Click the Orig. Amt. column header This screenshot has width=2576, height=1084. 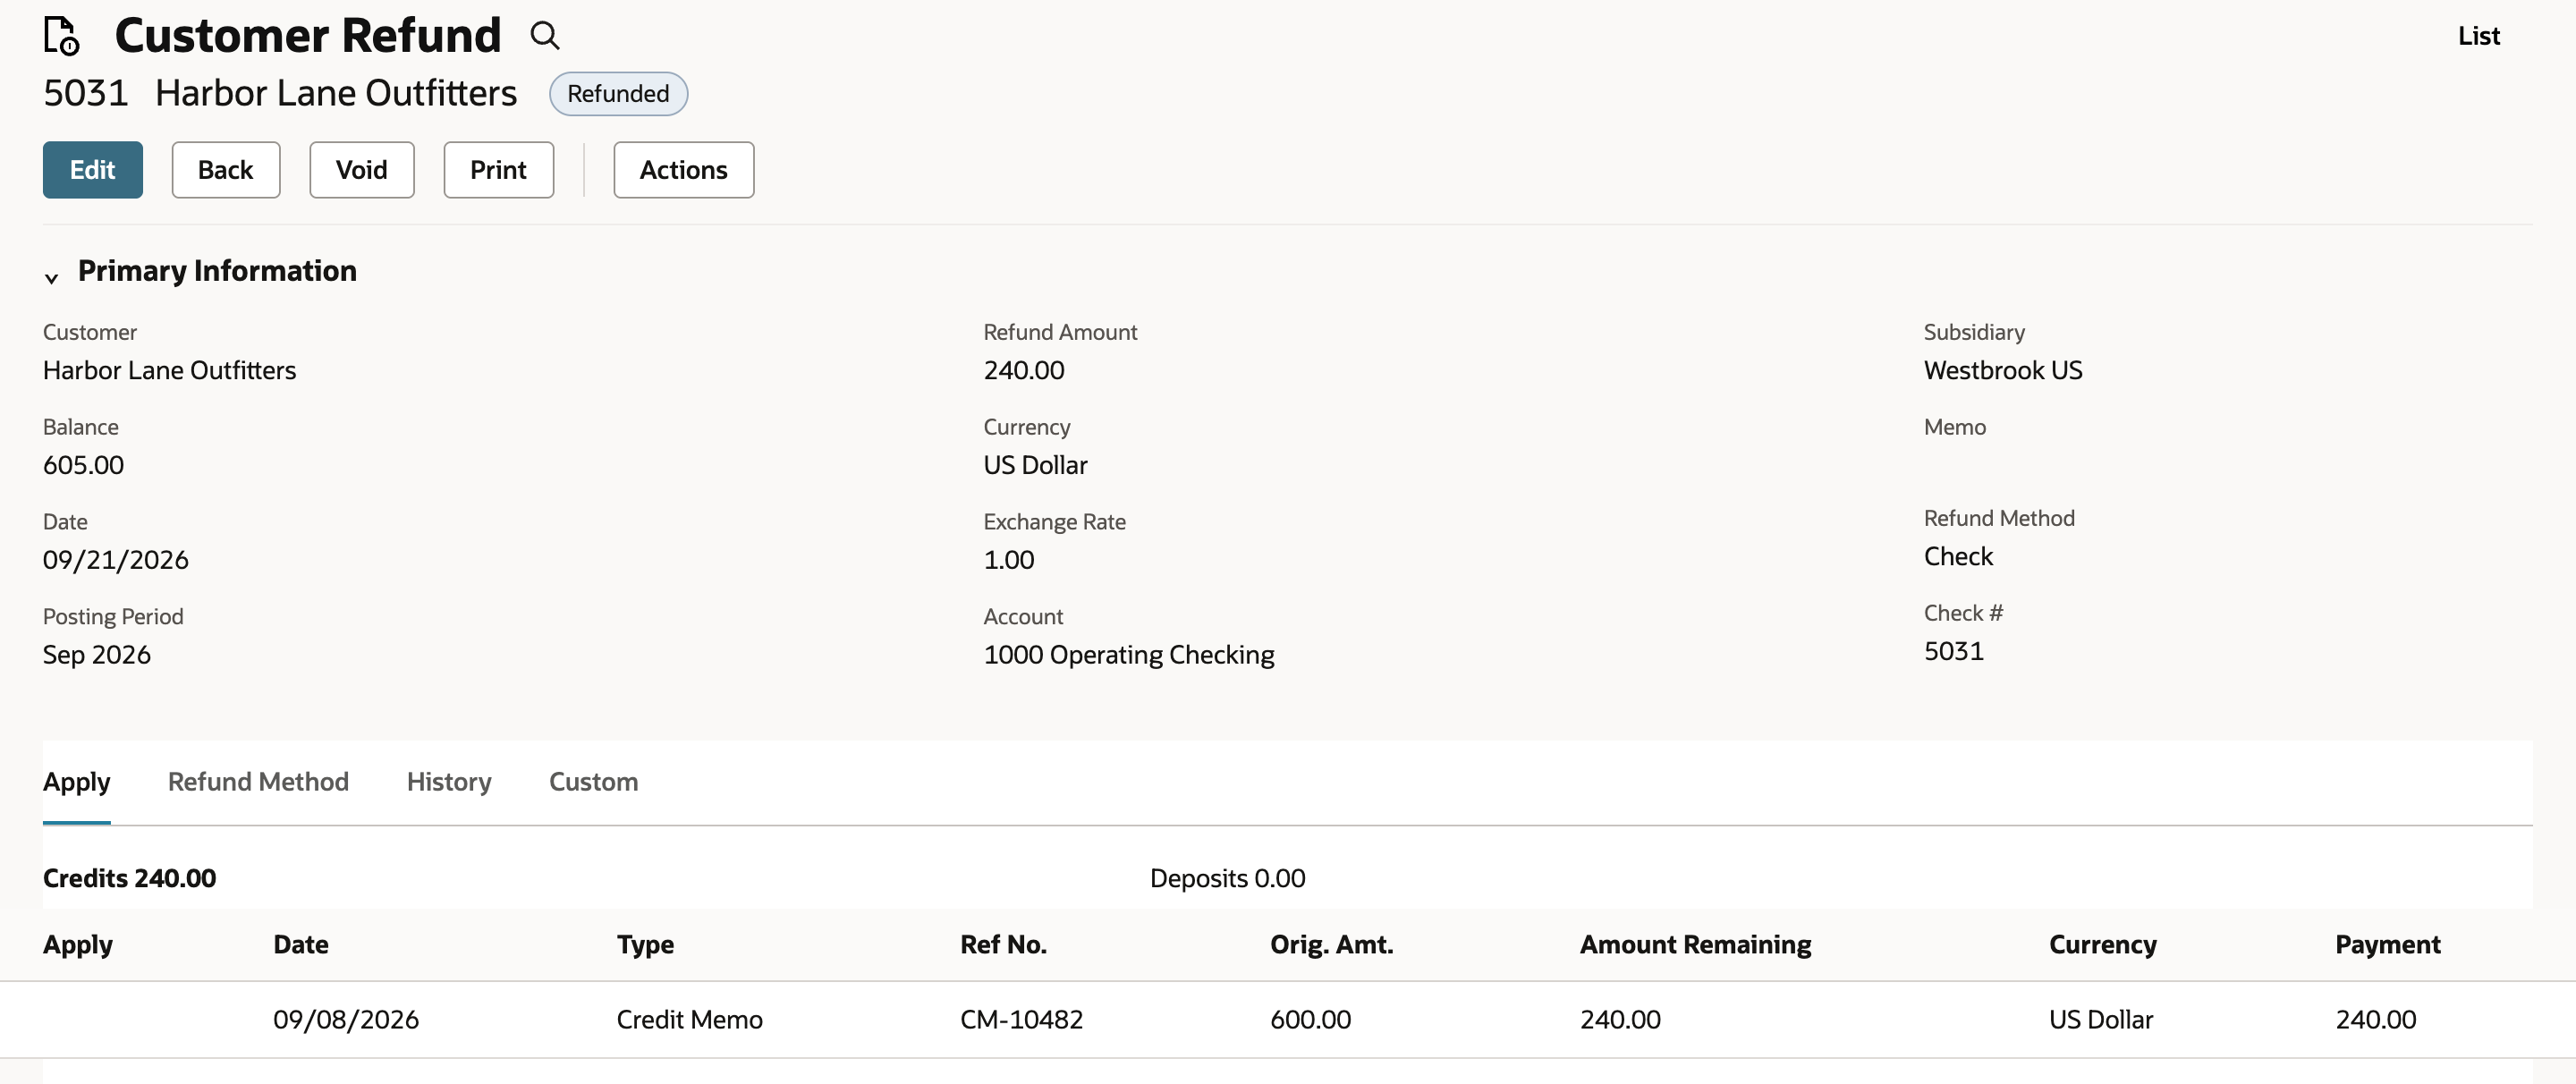(x=1331, y=944)
